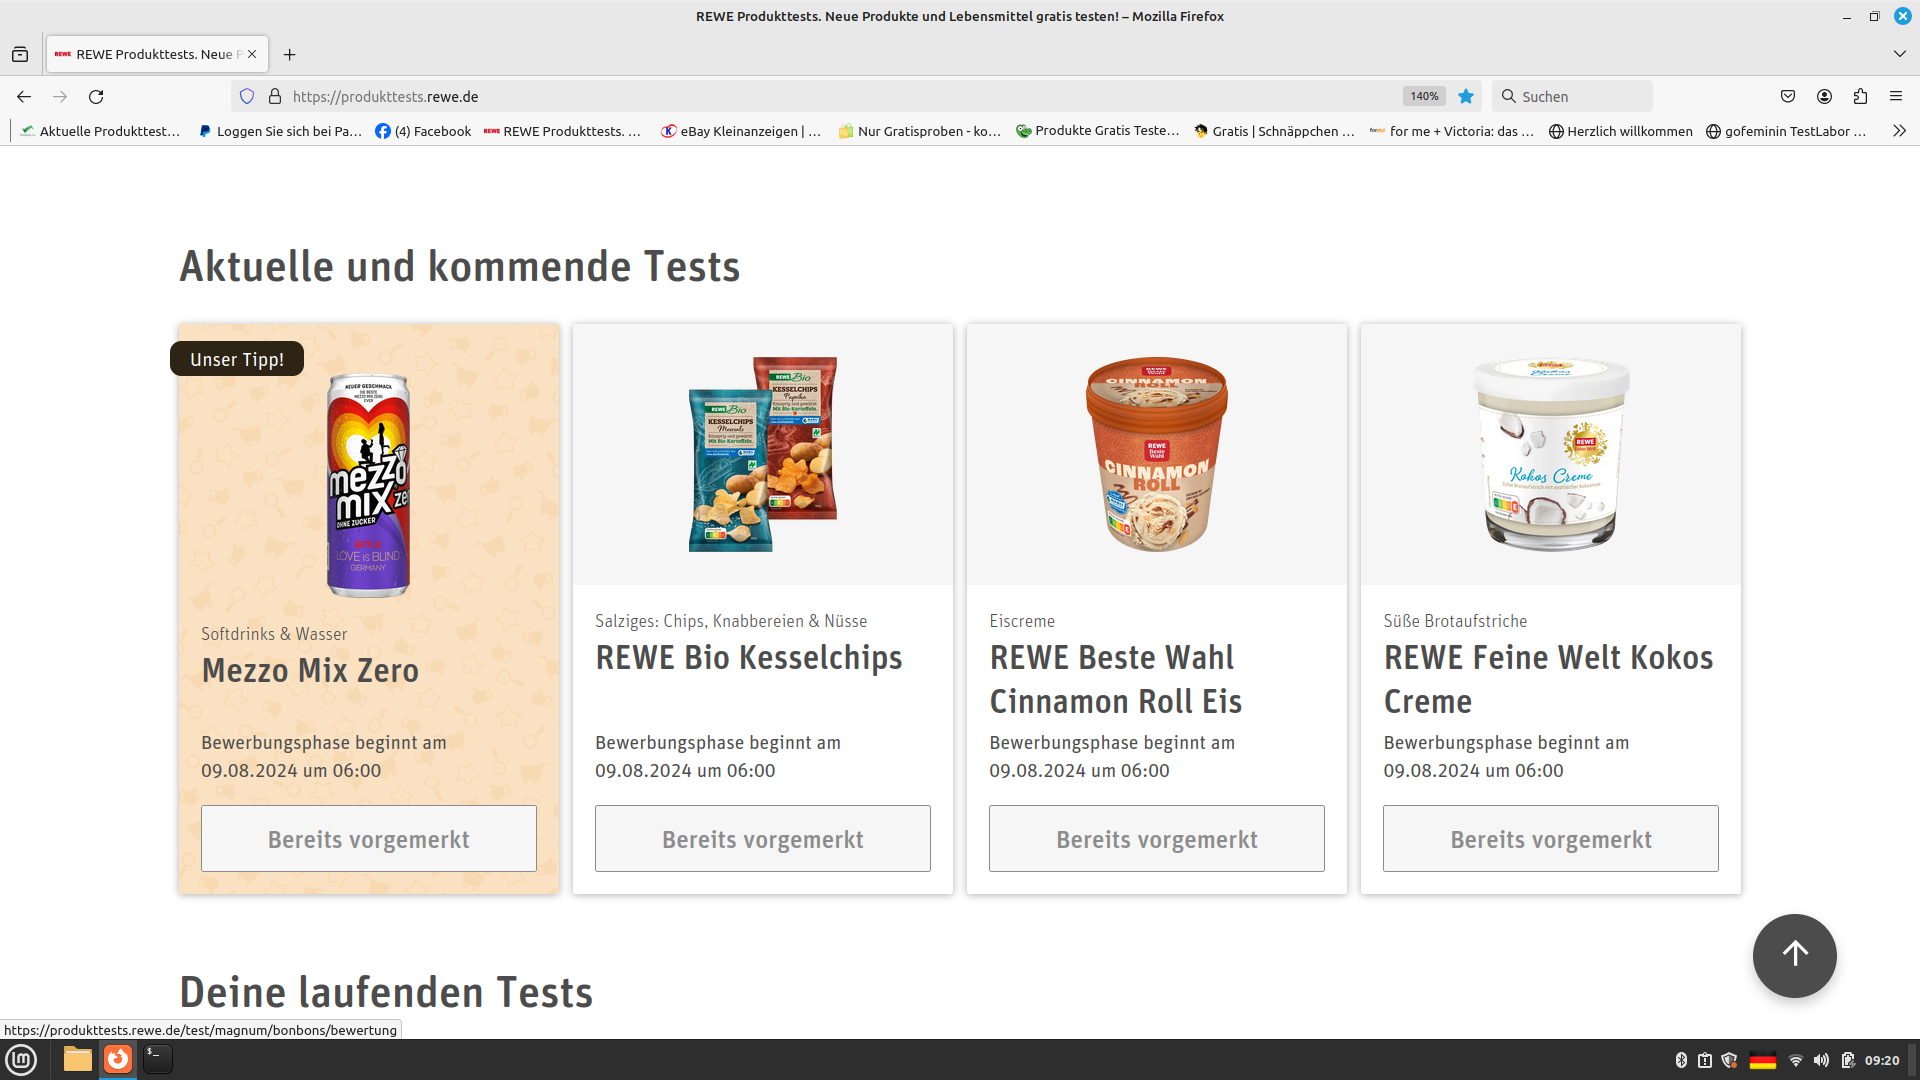Close the REWE Produkttests tab
This screenshot has width=1920, height=1080.
pyautogui.click(x=252, y=54)
